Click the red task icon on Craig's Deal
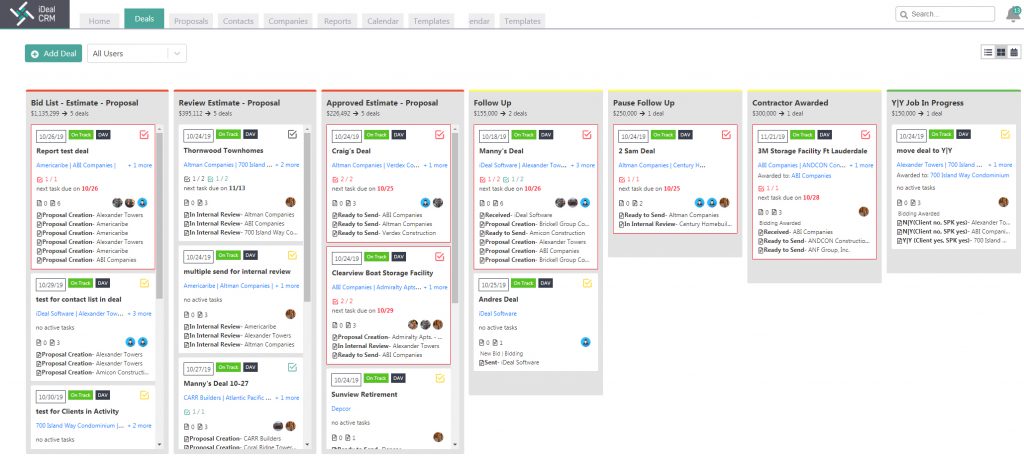1024x463 pixels. coord(335,178)
